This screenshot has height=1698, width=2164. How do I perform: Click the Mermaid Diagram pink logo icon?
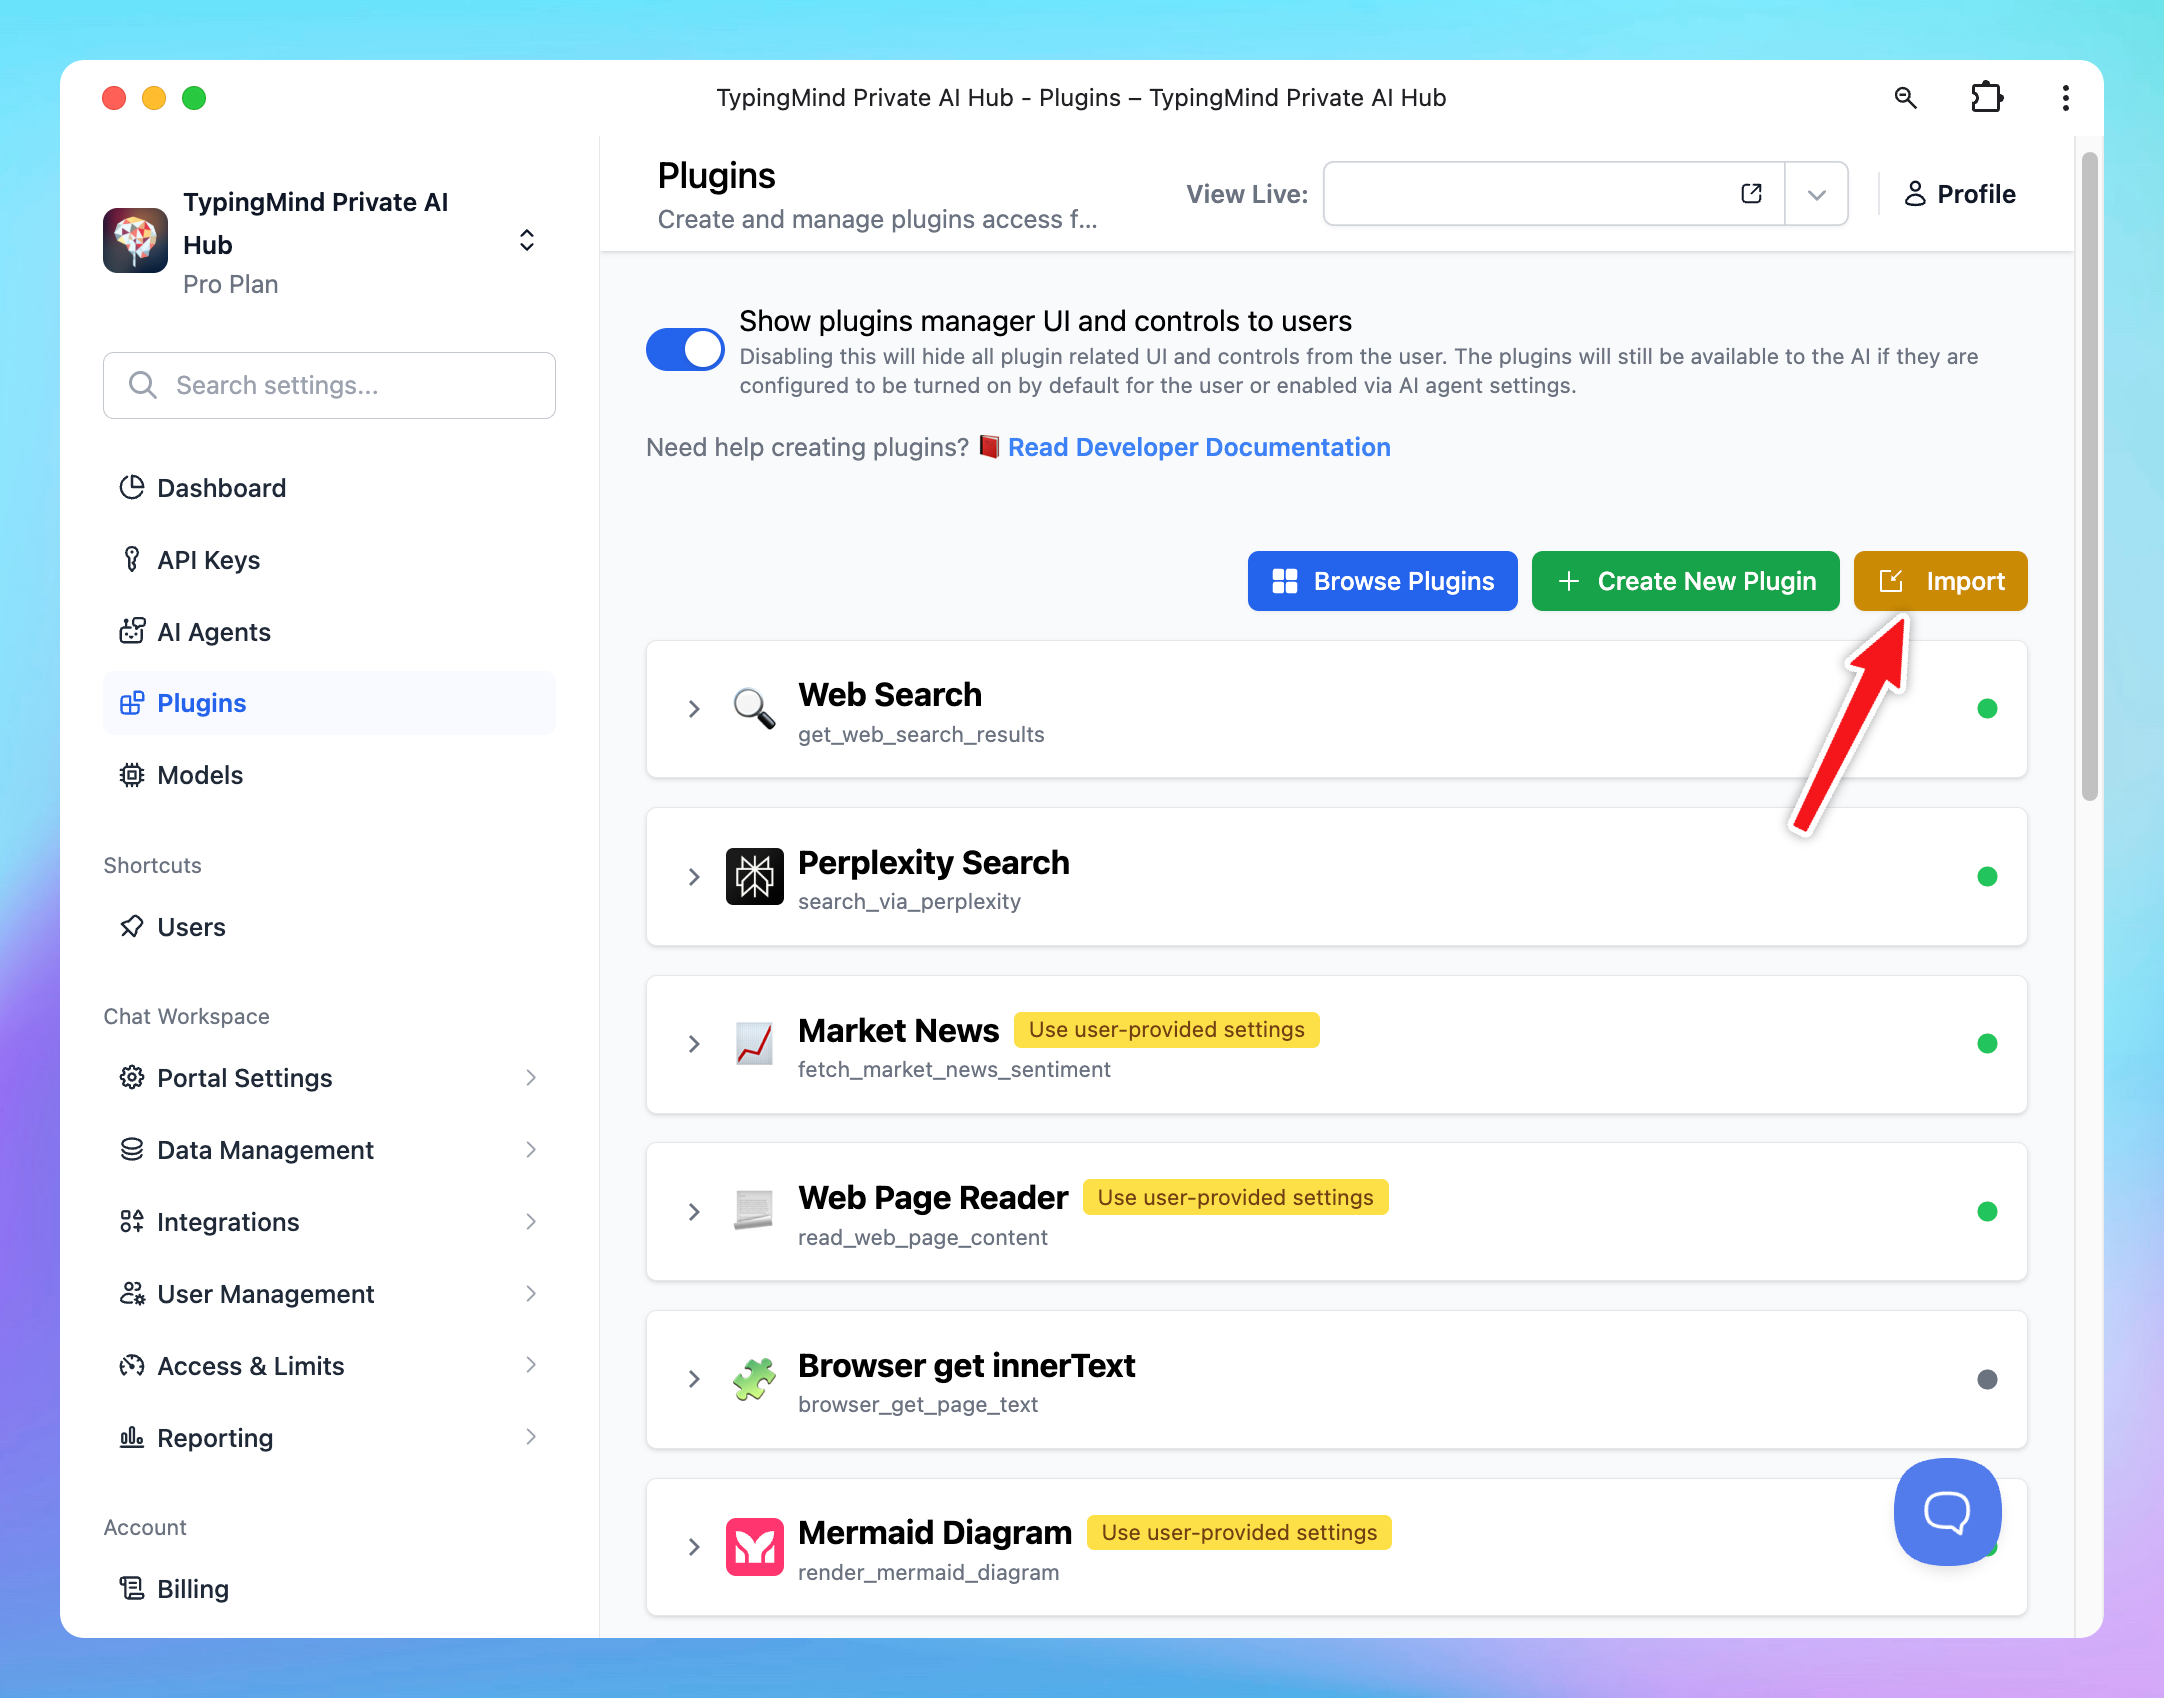(754, 1547)
